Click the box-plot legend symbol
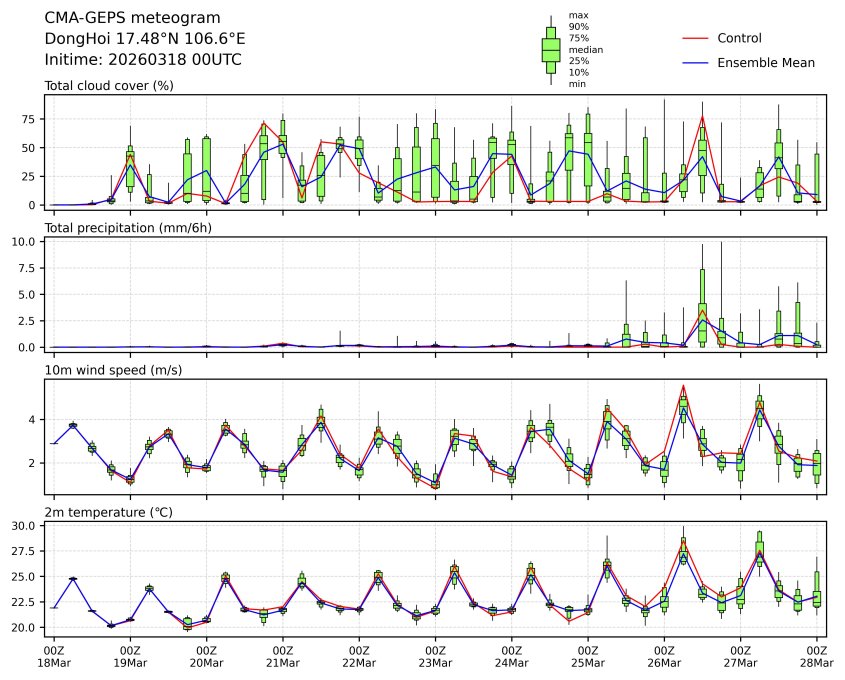845x680 pixels. click(x=550, y=50)
